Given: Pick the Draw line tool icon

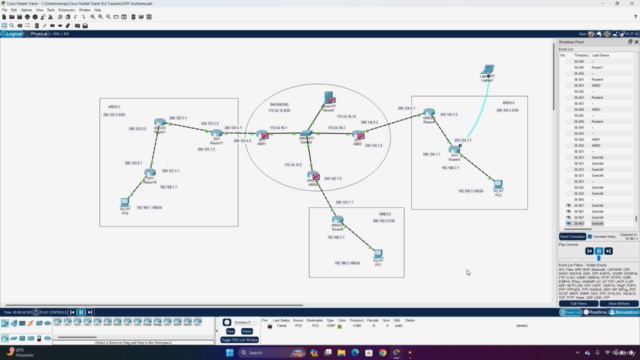Looking at the screenshot, I should click(x=44, y=26).
